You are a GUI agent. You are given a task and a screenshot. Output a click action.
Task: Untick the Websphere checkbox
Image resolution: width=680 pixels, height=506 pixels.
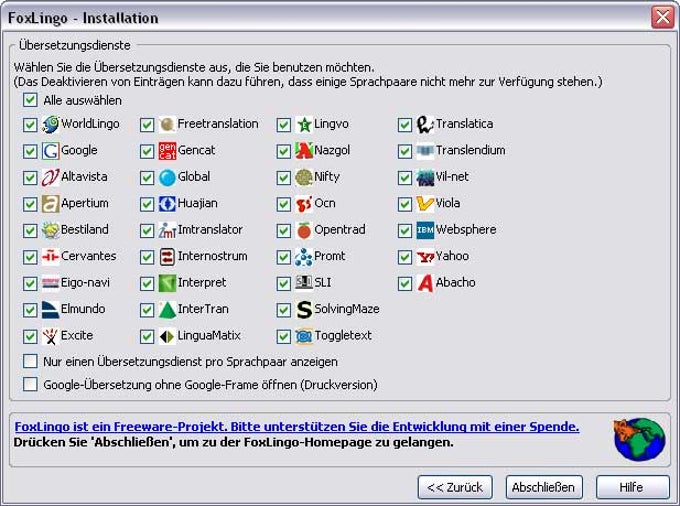pyautogui.click(x=405, y=231)
